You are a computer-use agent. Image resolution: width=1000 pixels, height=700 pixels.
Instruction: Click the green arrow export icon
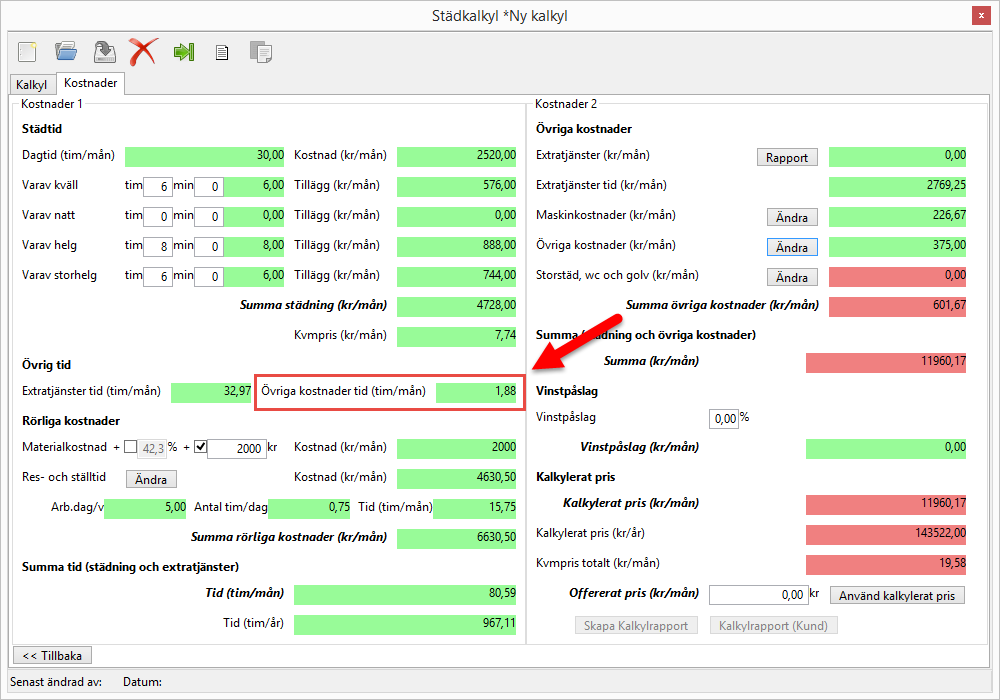click(x=183, y=52)
